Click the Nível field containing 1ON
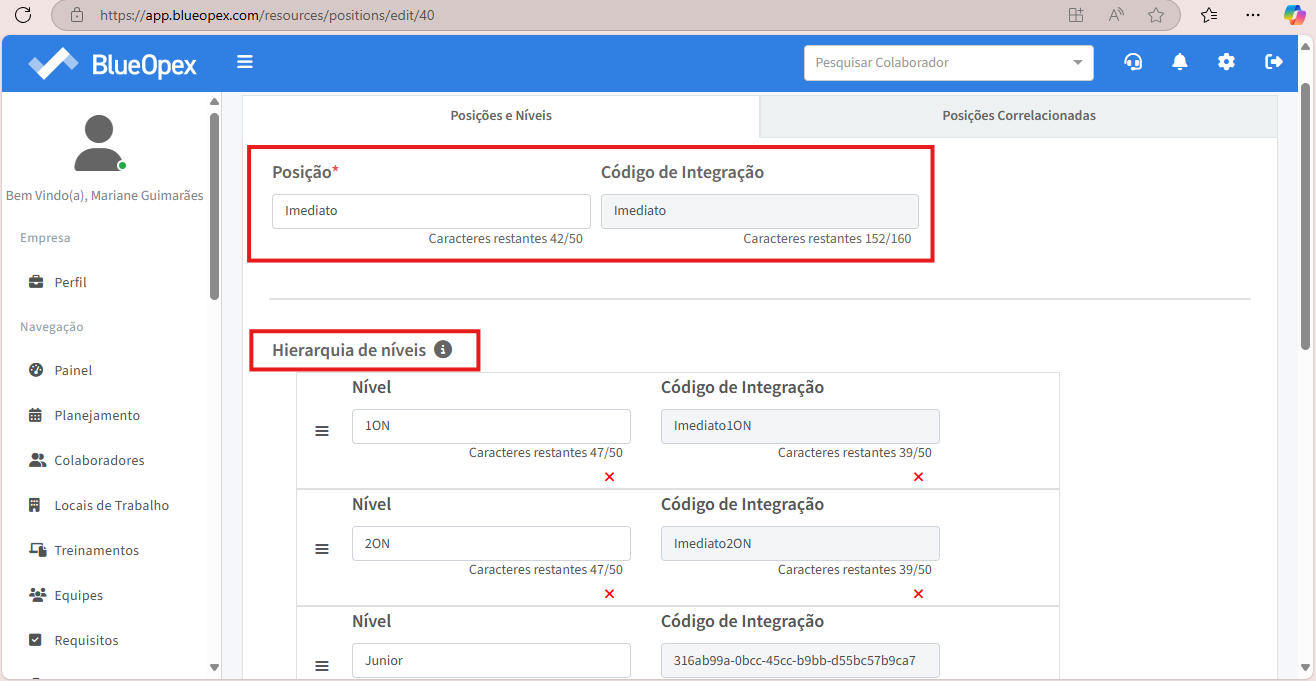Screen dimensions: 1316x681 [491, 426]
